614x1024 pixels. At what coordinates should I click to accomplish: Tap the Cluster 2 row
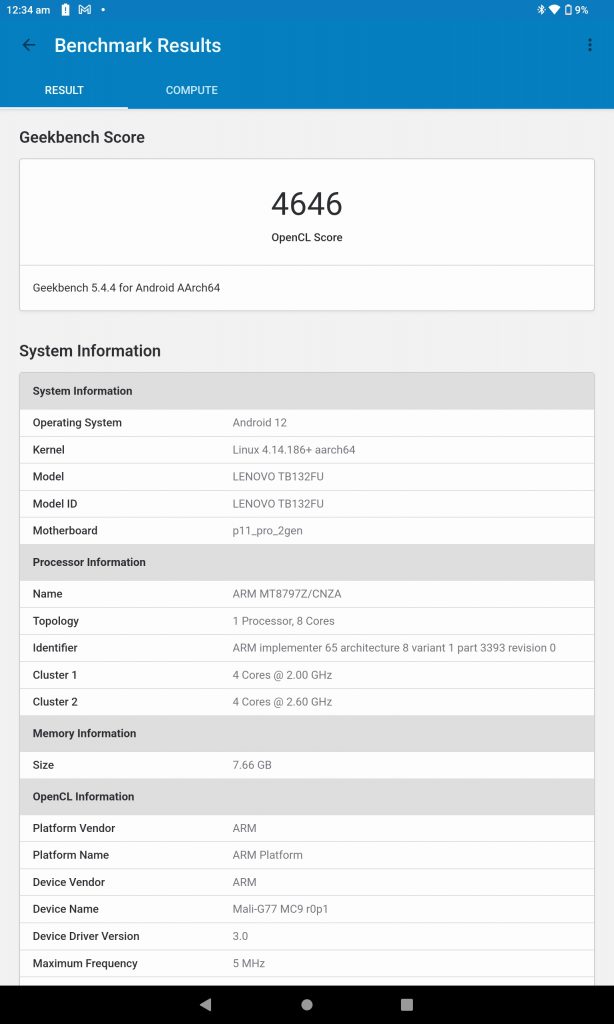(x=306, y=702)
